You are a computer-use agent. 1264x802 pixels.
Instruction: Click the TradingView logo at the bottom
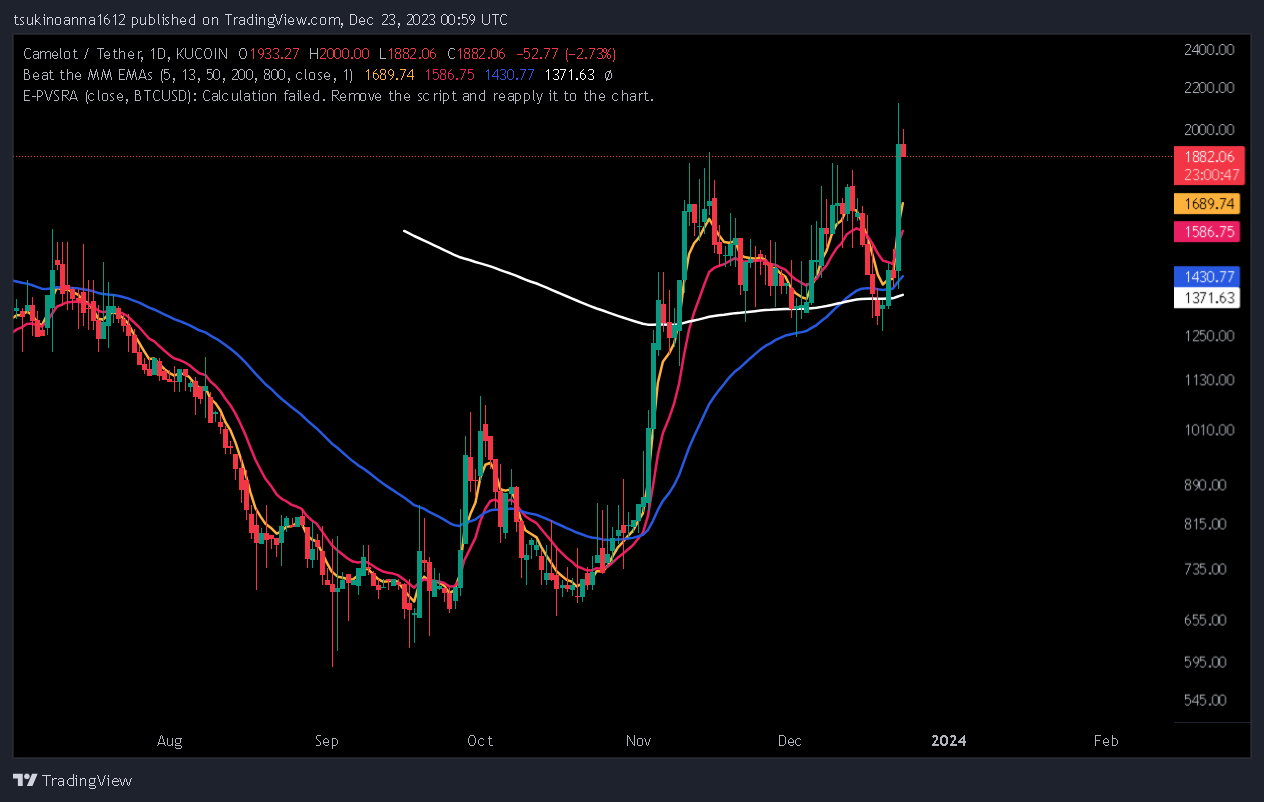[x=72, y=780]
